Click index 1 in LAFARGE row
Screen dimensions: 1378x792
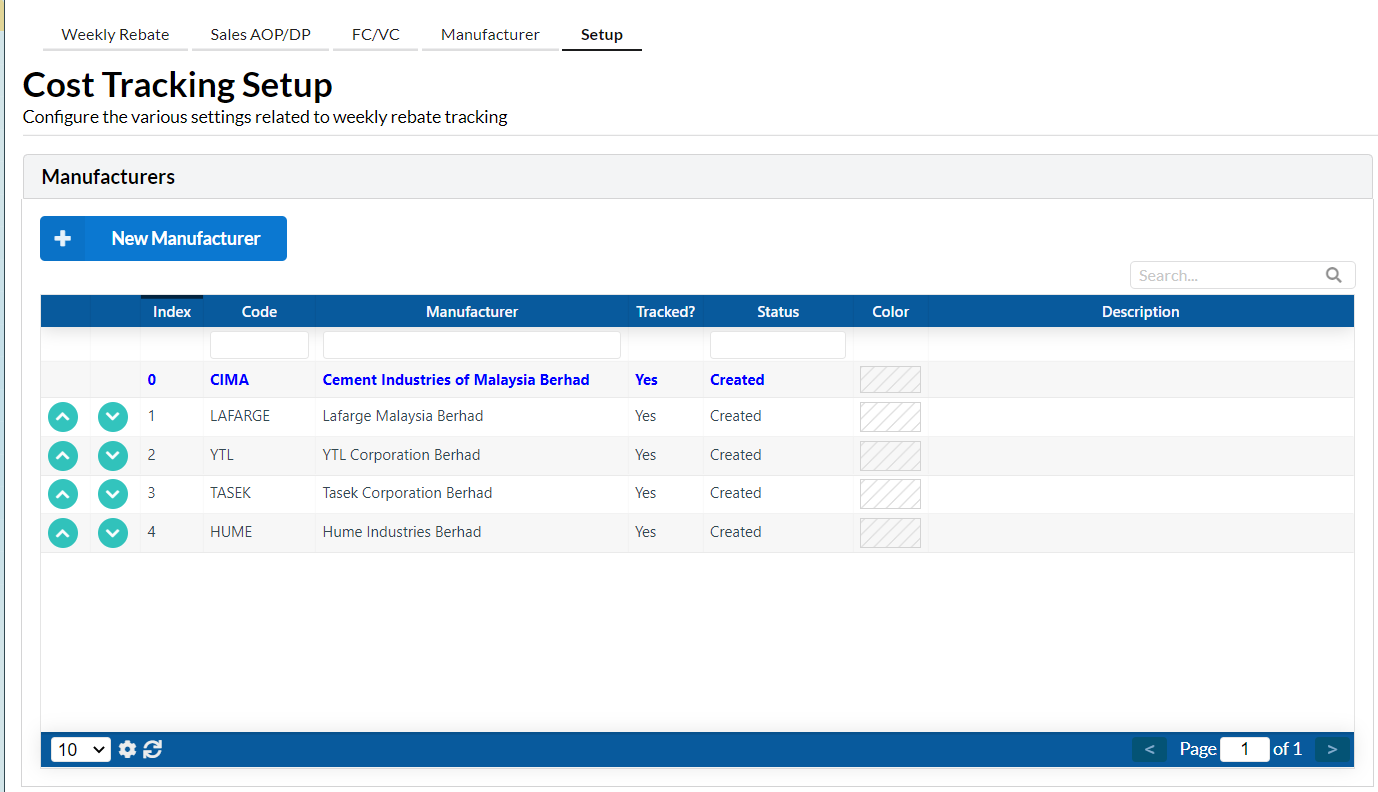tap(152, 416)
